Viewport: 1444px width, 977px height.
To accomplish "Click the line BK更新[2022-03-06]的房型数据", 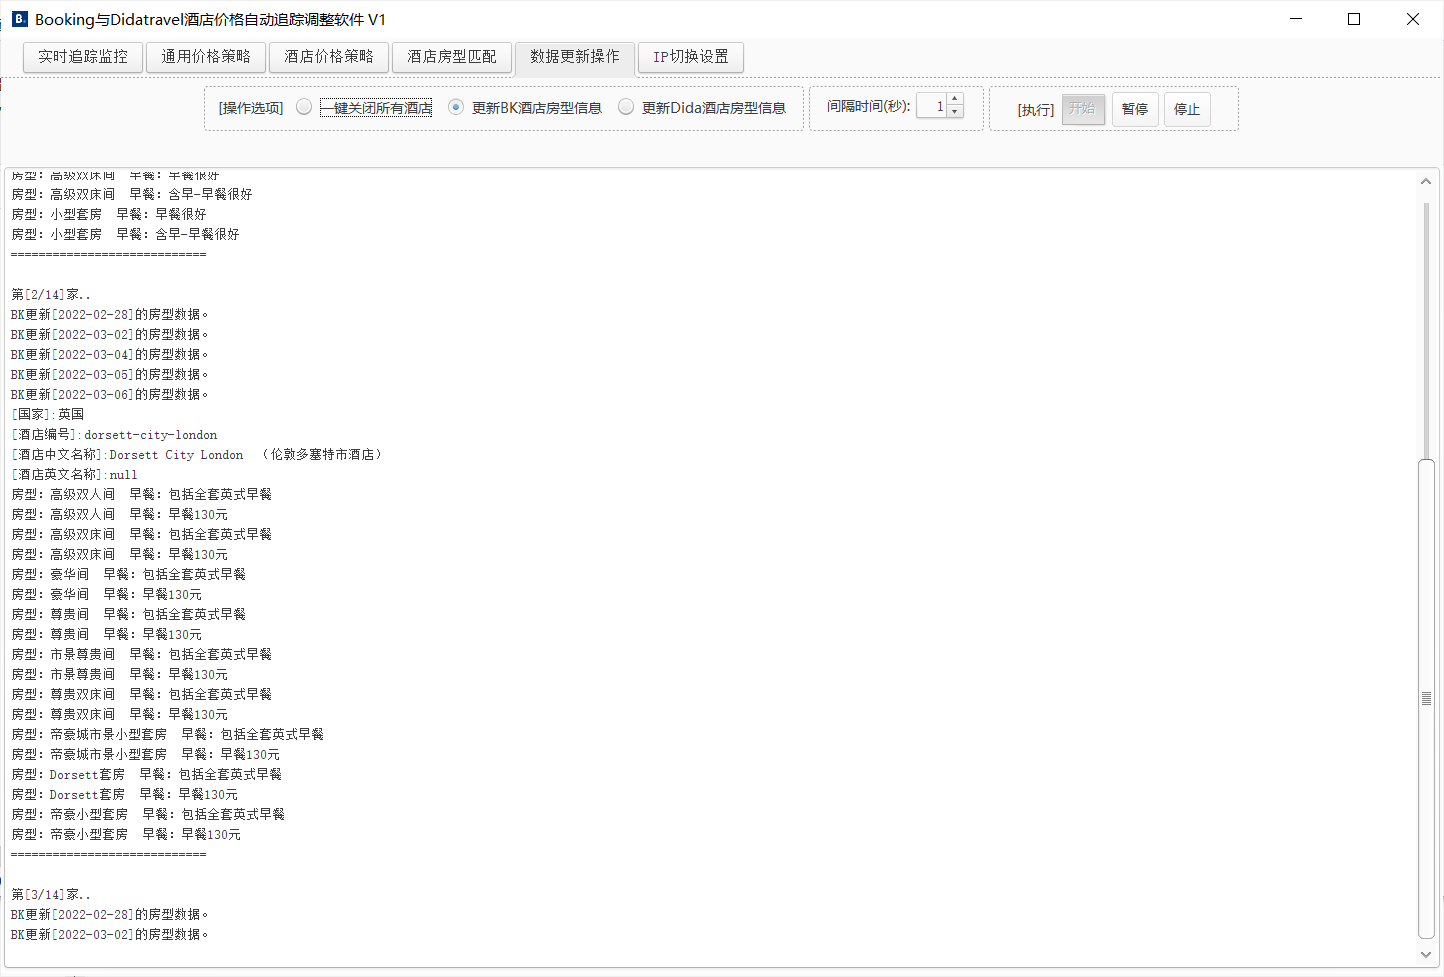I will tap(110, 394).
